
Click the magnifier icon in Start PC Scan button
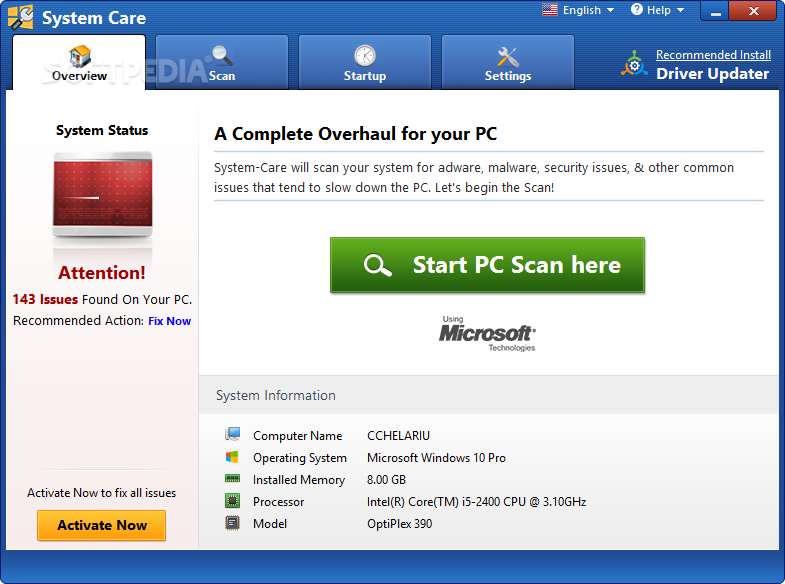point(377,265)
